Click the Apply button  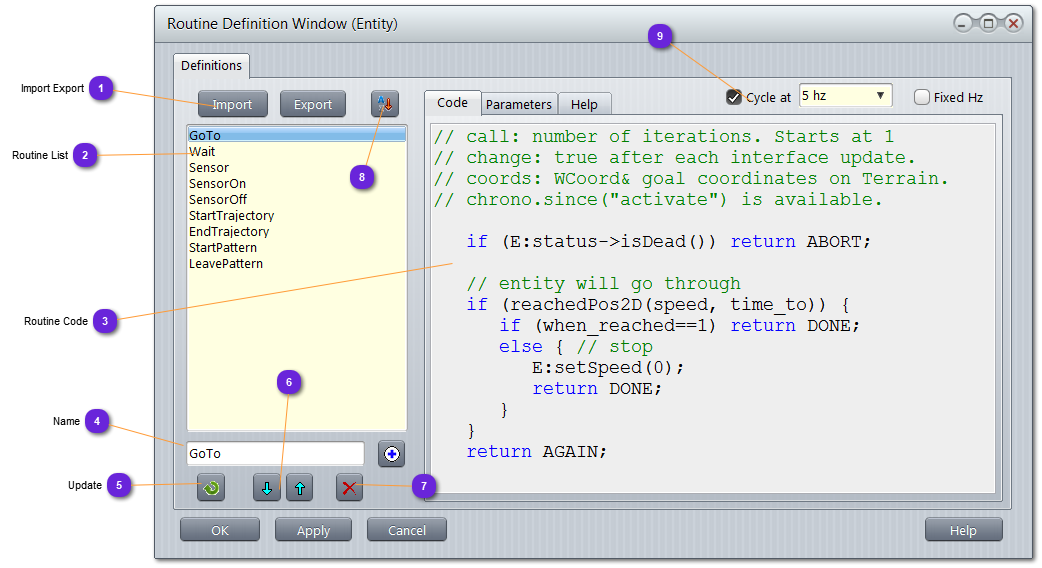(x=313, y=530)
